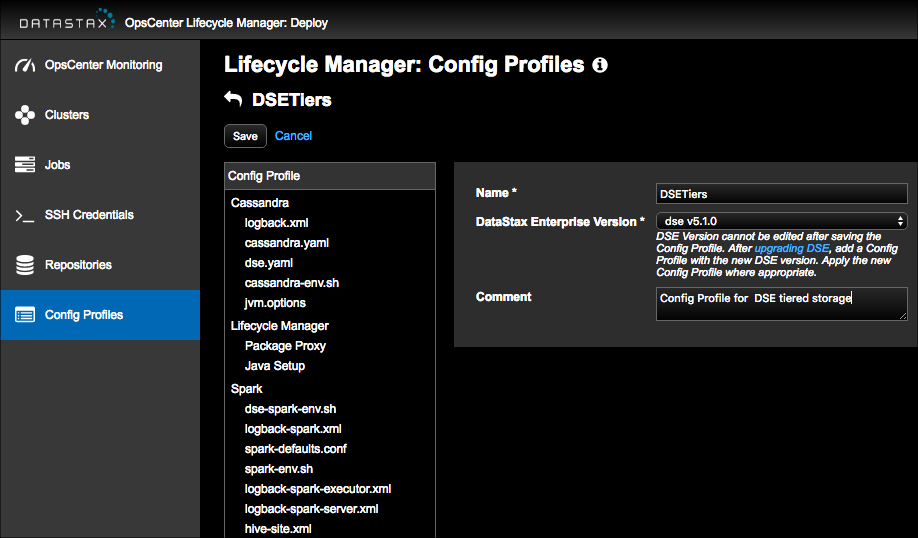Click the Clusters icon in sidebar
Viewport: 918px width, 538px height.
(25, 115)
